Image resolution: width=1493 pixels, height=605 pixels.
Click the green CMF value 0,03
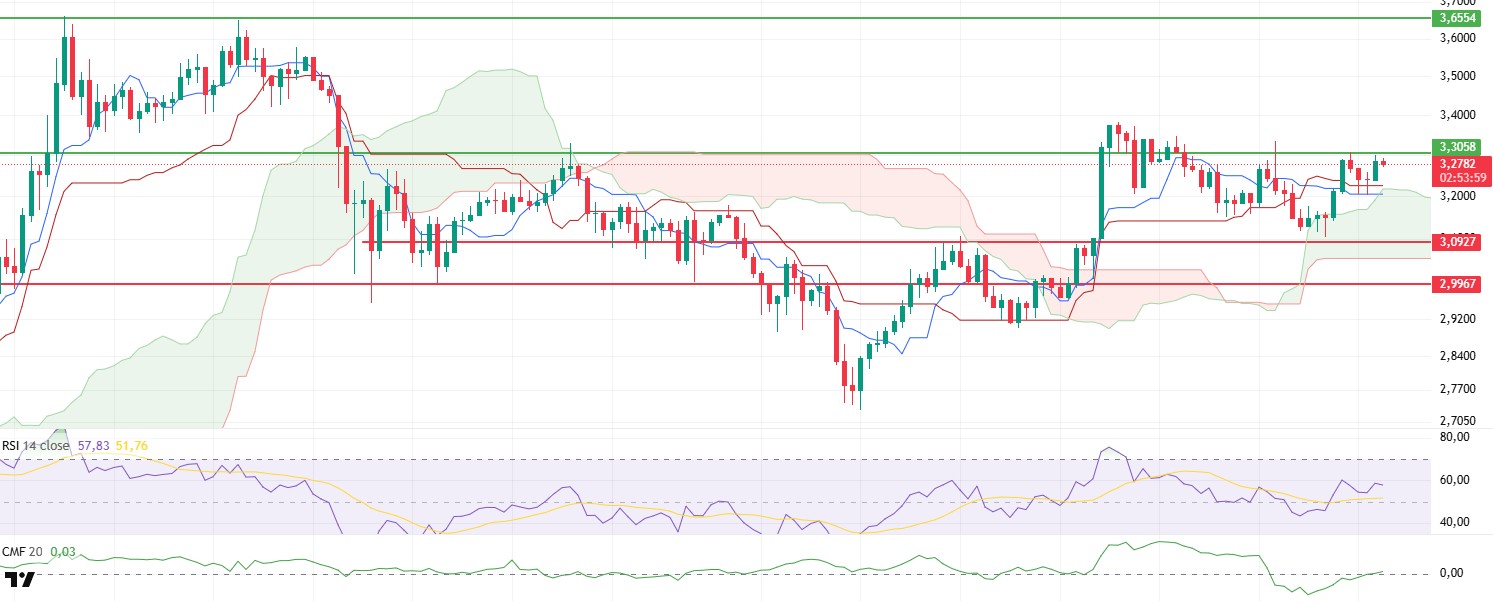click(63, 552)
